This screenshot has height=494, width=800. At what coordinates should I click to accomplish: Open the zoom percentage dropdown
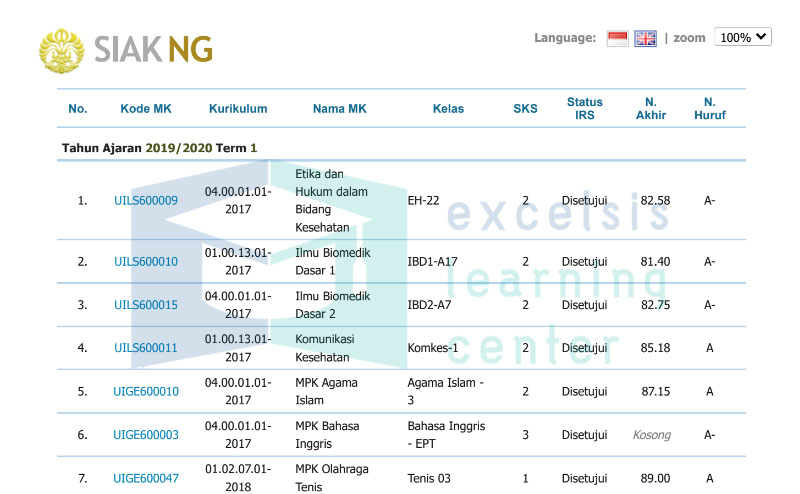tap(742, 37)
